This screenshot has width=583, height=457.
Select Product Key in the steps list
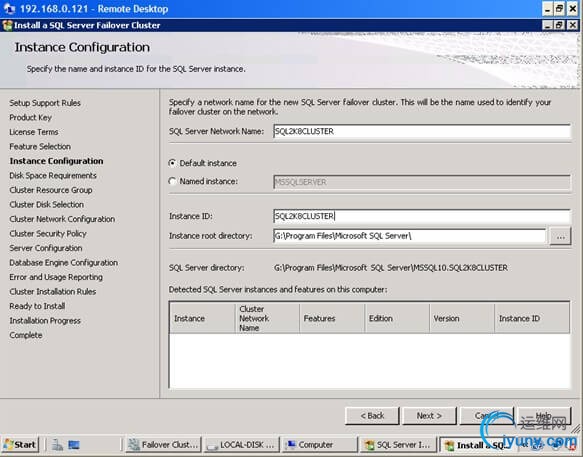[30, 118]
